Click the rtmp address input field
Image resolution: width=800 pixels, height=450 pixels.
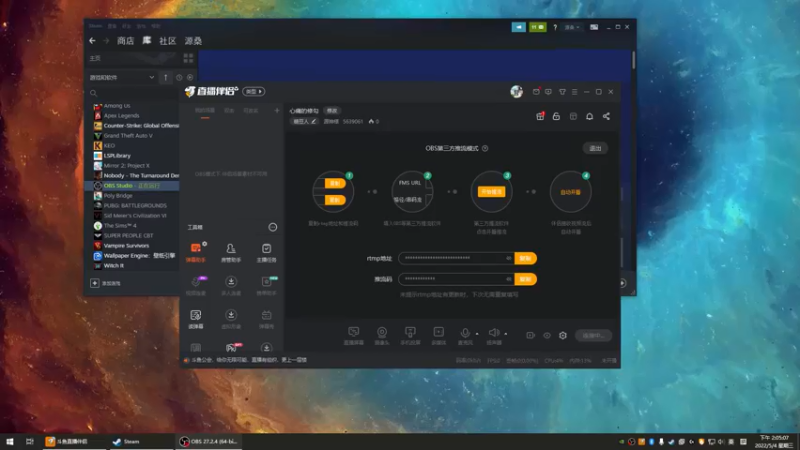click(456, 258)
